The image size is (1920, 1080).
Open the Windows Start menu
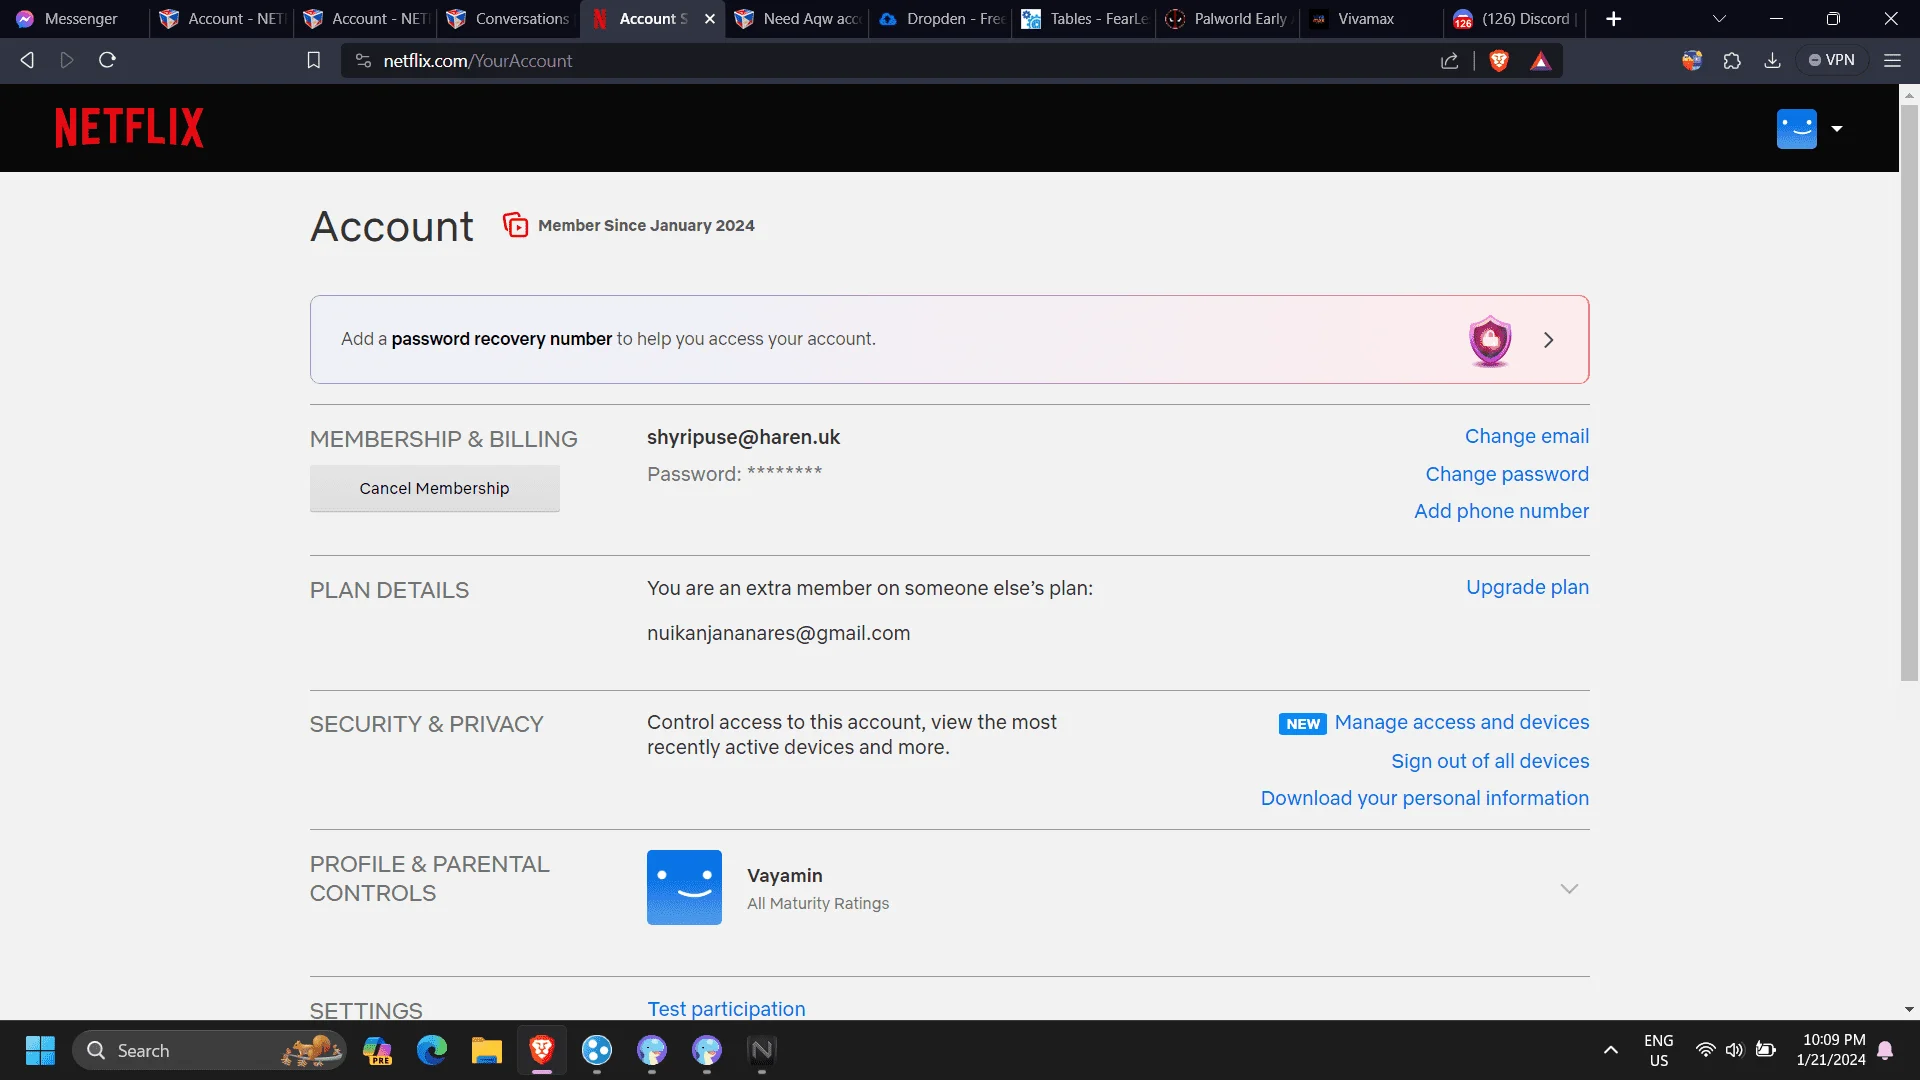click(40, 1050)
